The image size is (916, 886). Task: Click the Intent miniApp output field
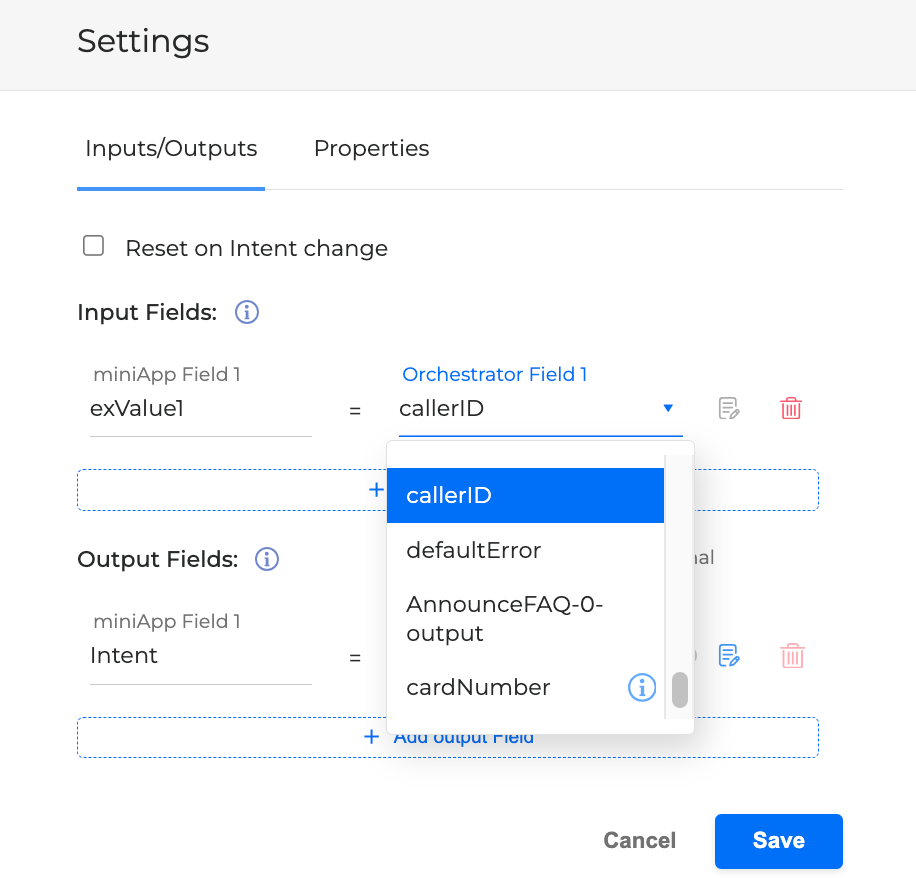[x=200, y=656]
